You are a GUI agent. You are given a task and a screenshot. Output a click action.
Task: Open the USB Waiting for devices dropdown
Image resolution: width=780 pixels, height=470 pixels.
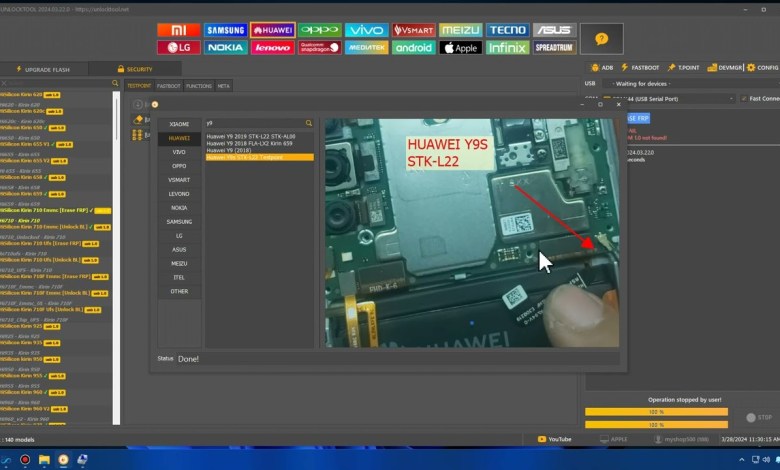pyautogui.click(x=691, y=84)
